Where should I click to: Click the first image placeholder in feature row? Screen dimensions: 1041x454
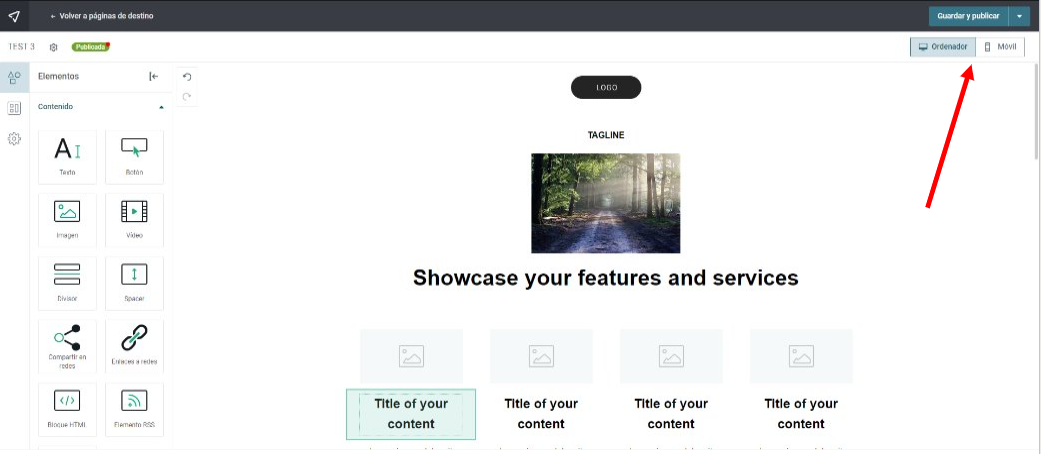click(412, 356)
